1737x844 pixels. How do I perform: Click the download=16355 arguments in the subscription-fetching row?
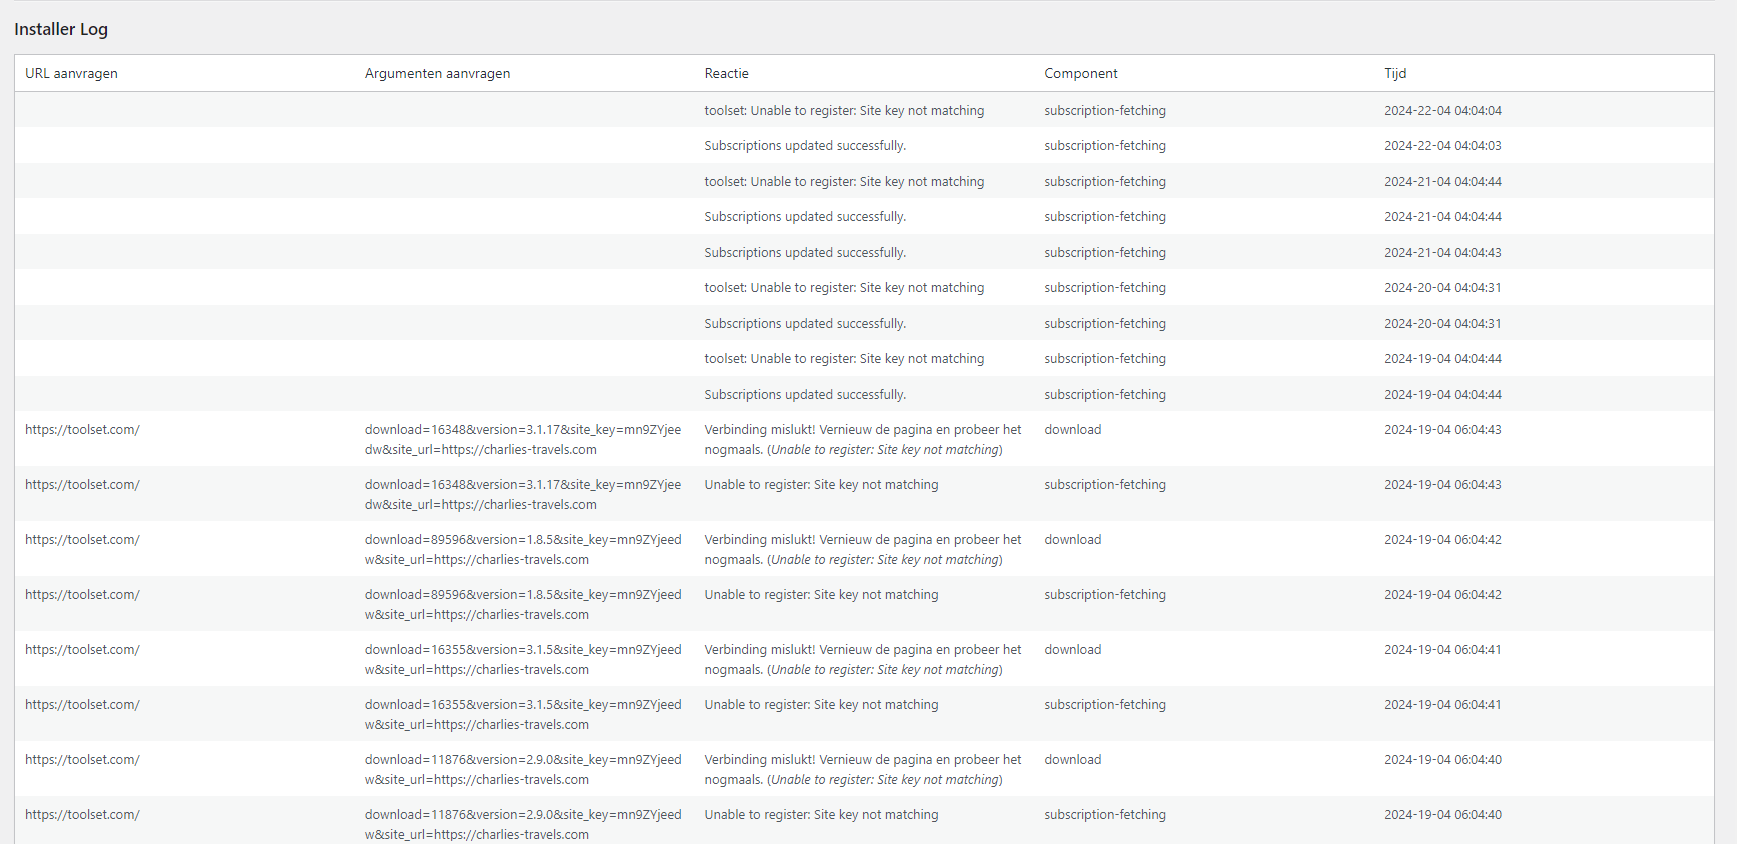pyautogui.click(x=522, y=715)
